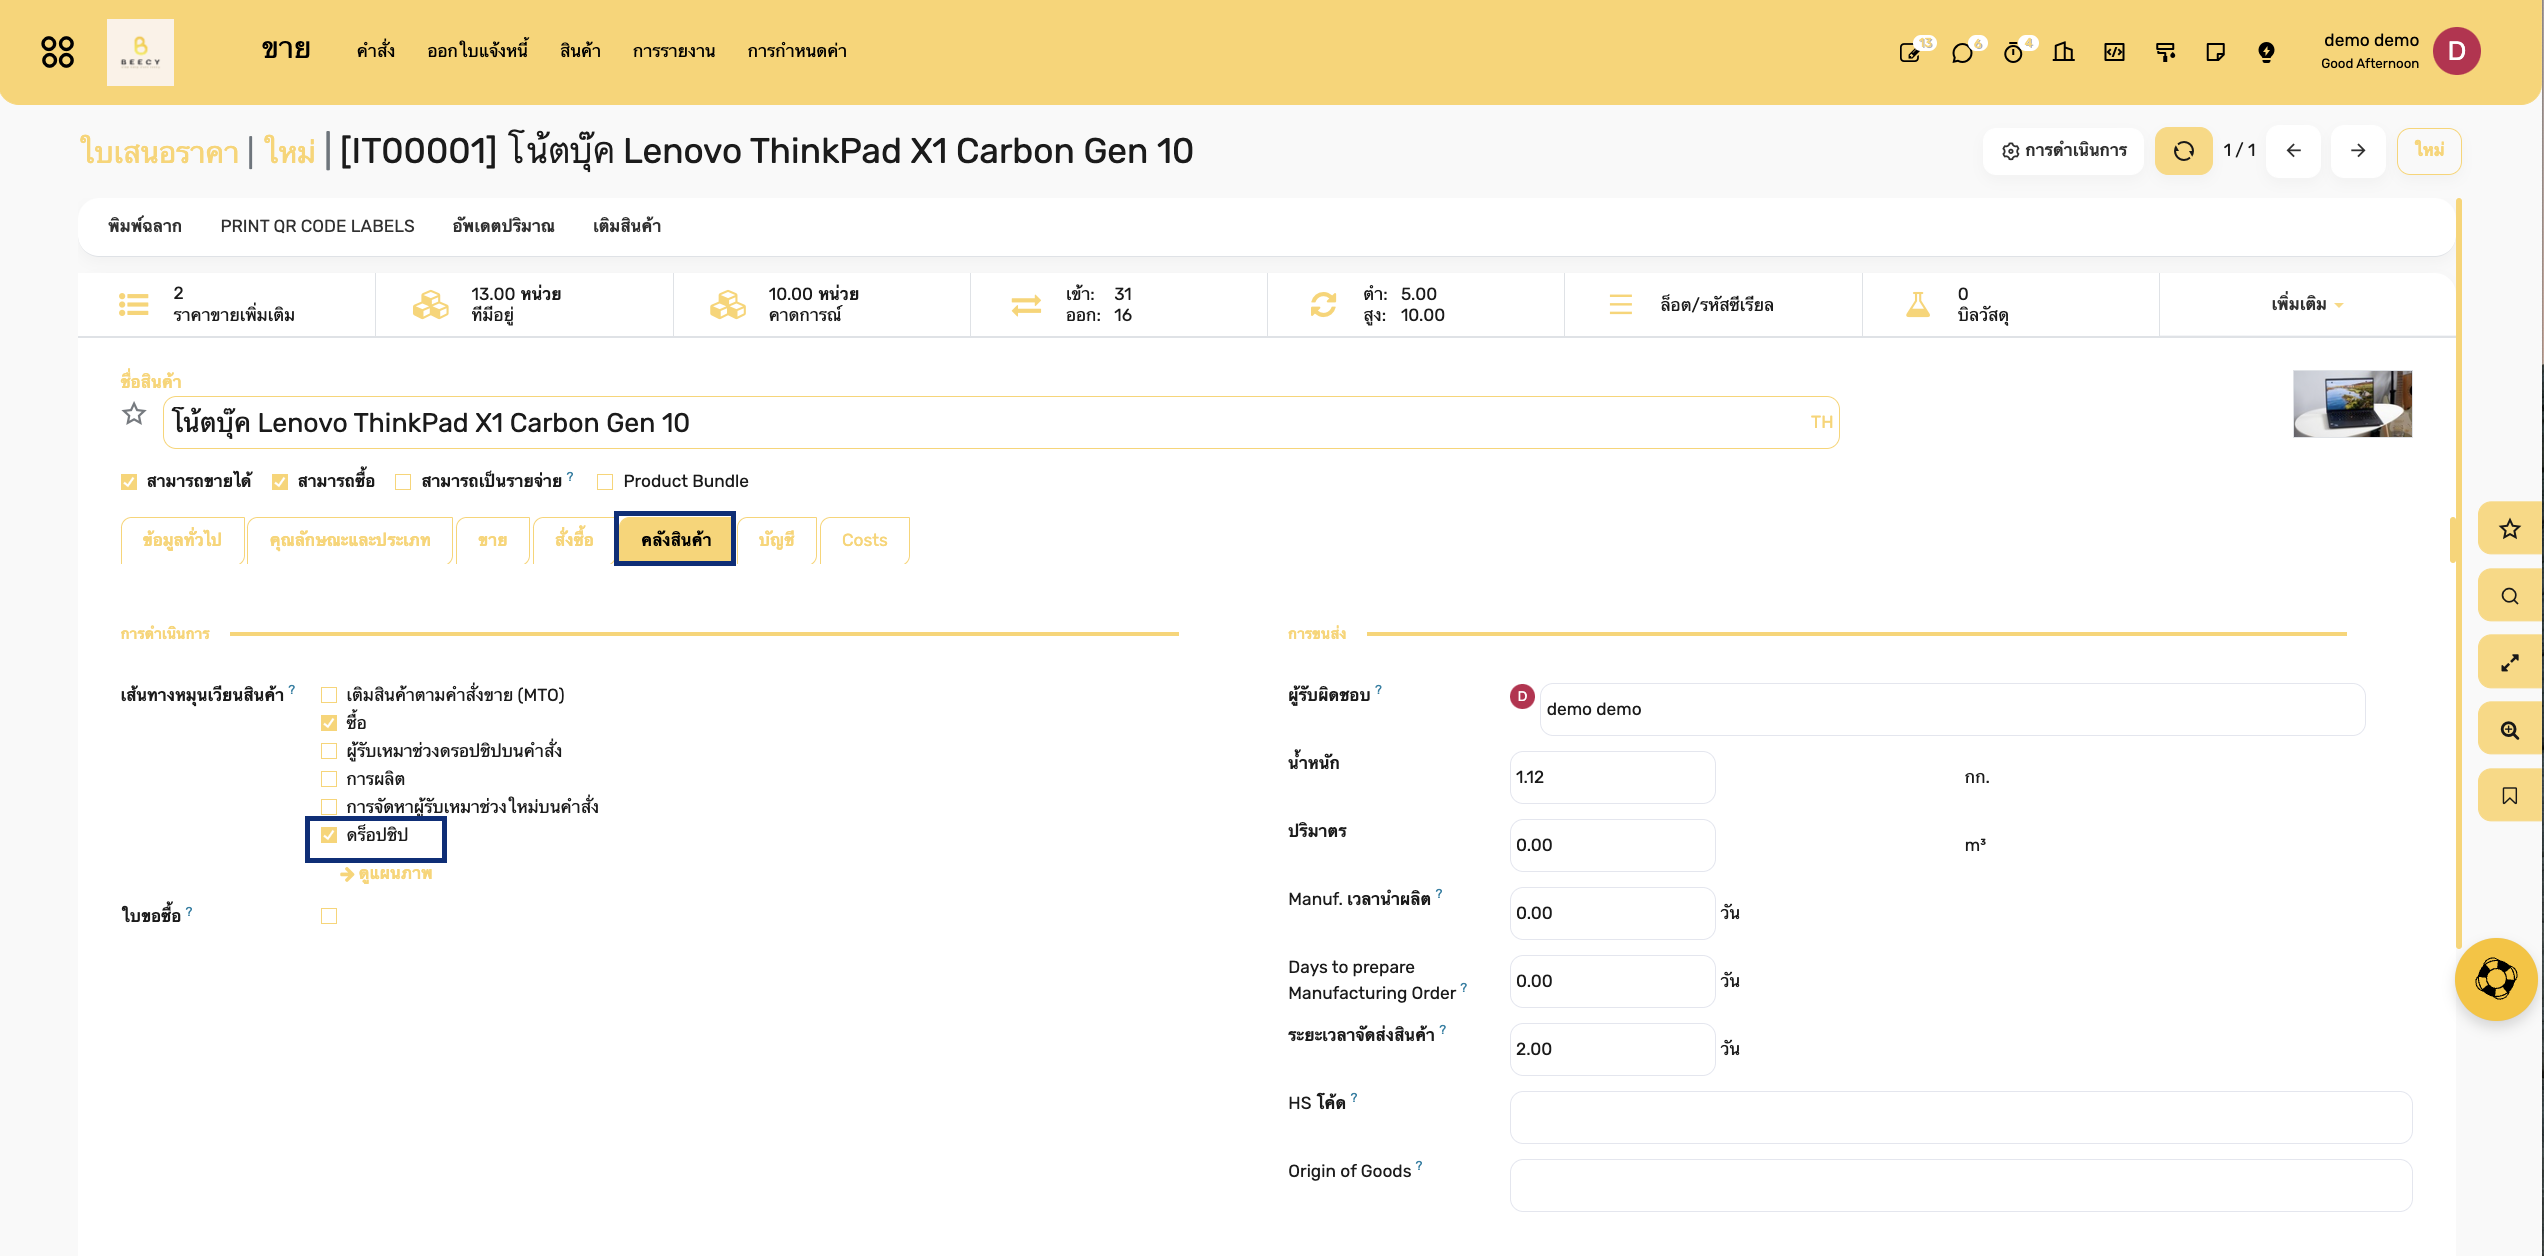Switch to the คุณลักษณะและประเภท tab

(349, 540)
